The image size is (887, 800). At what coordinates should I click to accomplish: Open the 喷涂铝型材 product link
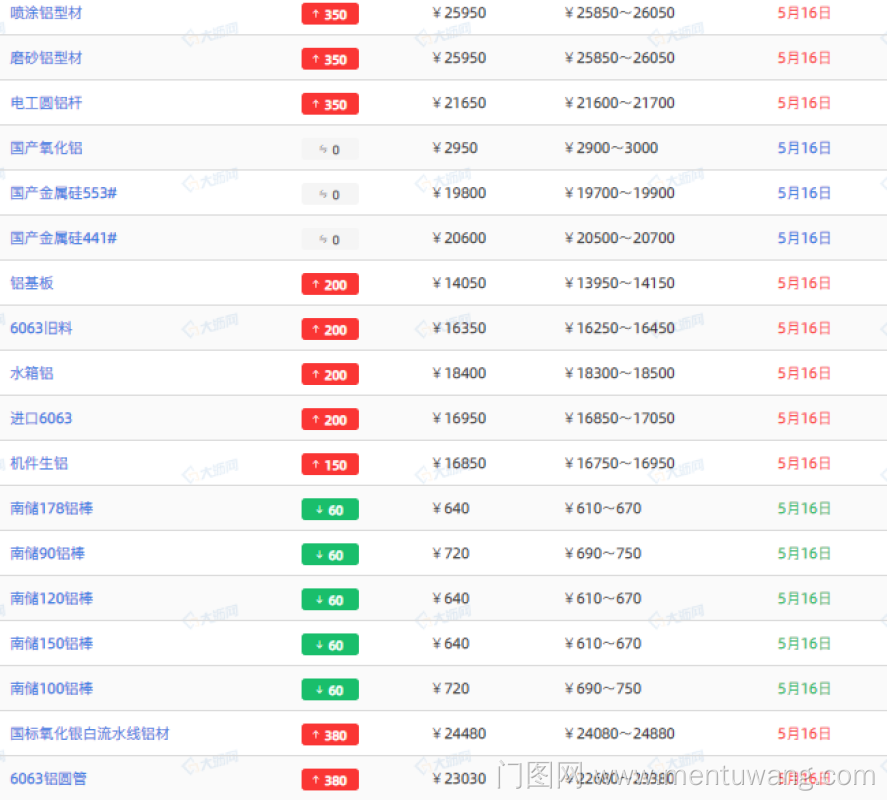click(46, 13)
